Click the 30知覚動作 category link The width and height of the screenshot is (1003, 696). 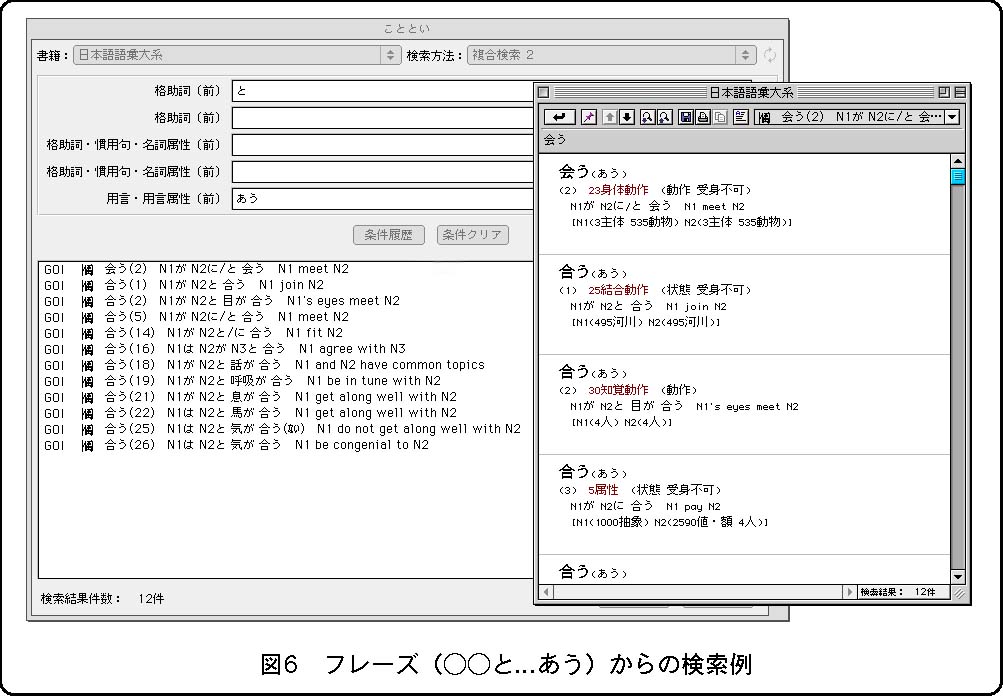click(x=618, y=390)
